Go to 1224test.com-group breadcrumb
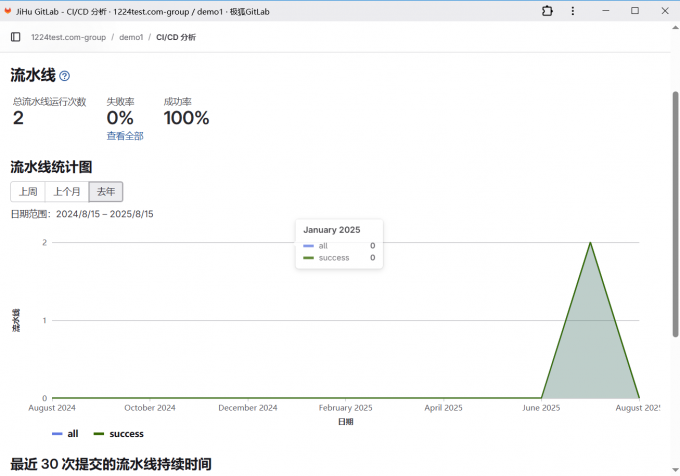This screenshot has height=476, width=680. (68, 37)
